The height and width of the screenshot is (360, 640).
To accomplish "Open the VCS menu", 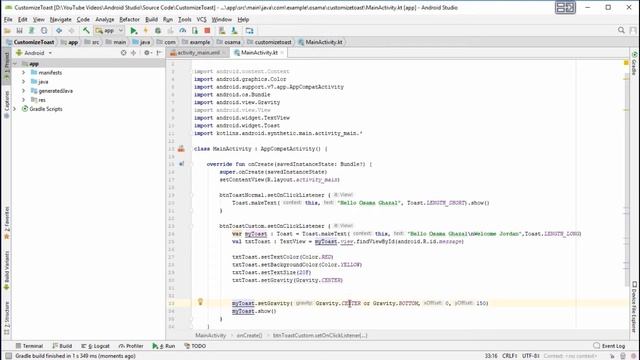I will (201, 19).
